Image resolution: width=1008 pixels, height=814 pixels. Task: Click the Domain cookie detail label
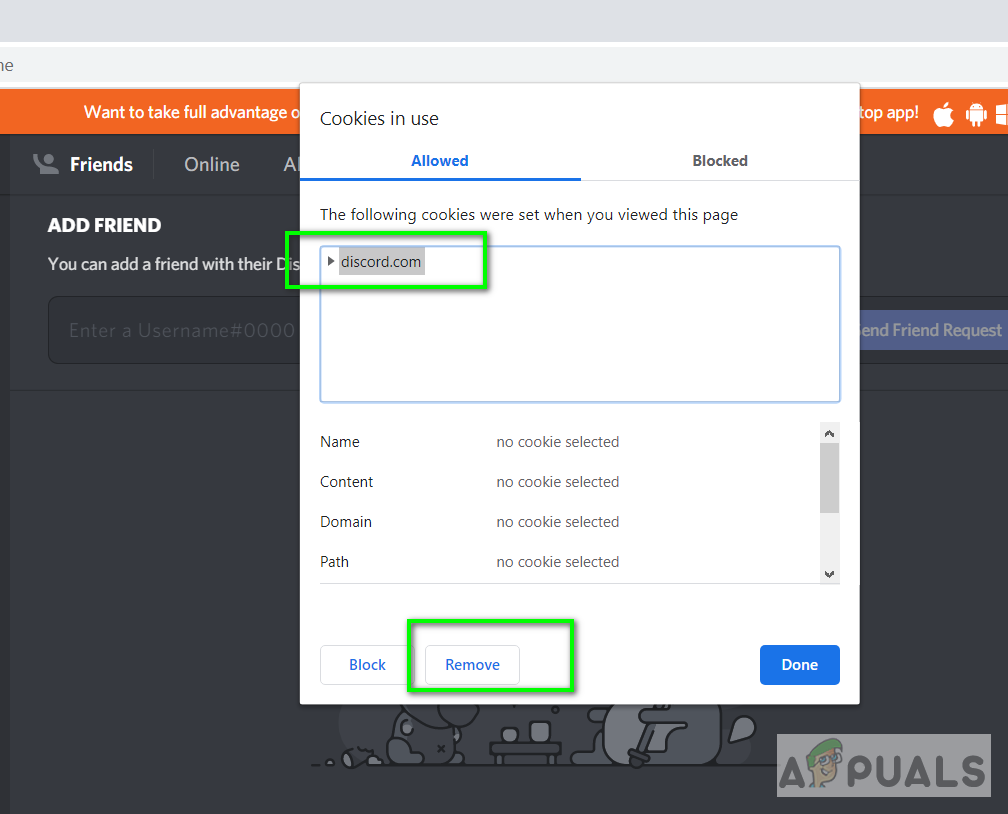coord(346,521)
